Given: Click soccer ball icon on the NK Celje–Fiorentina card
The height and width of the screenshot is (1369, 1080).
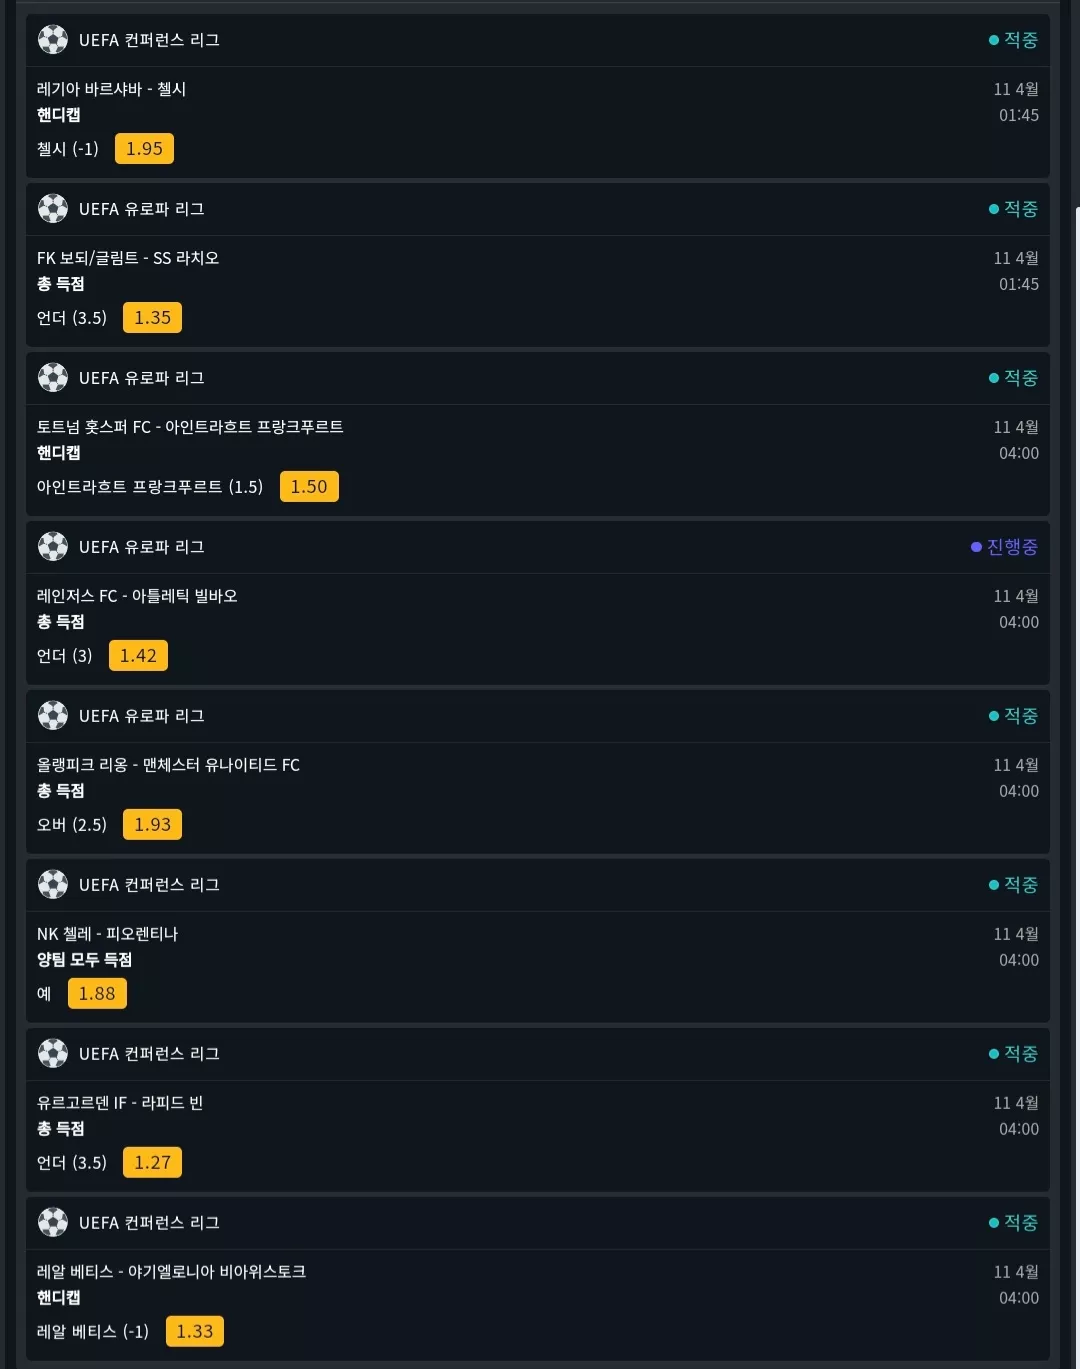Looking at the screenshot, I should [x=53, y=885].
